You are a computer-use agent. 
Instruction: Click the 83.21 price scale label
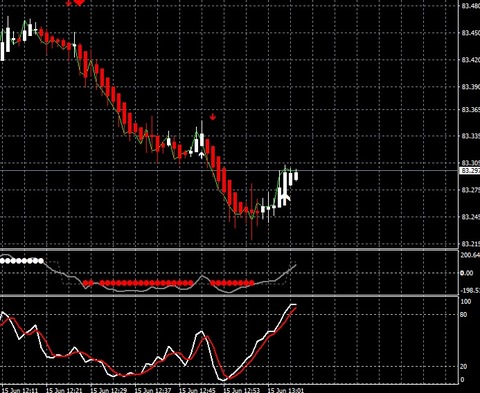pos(471,244)
